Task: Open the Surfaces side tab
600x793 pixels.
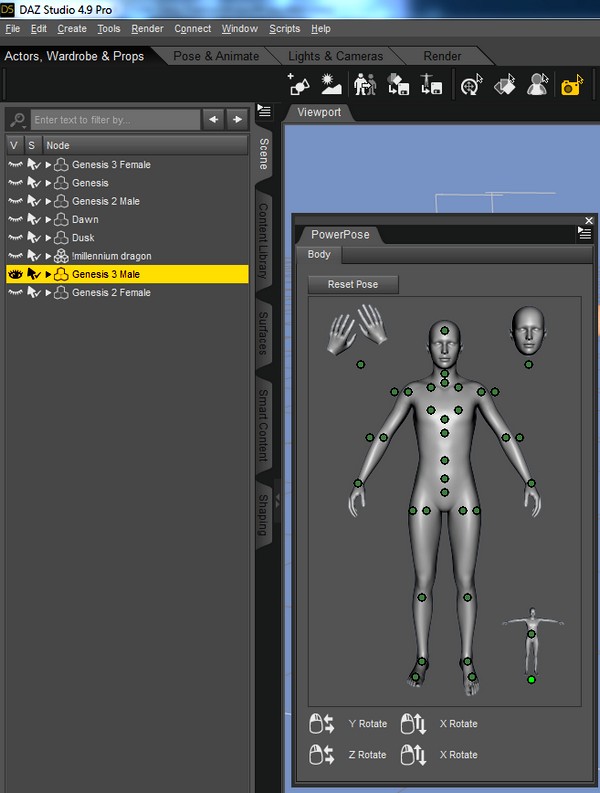Action: pos(264,333)
